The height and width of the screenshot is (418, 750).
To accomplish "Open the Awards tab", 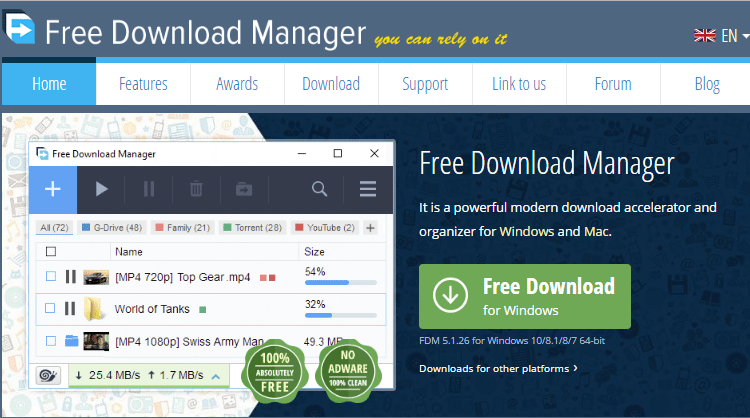I will coord(237,84).
